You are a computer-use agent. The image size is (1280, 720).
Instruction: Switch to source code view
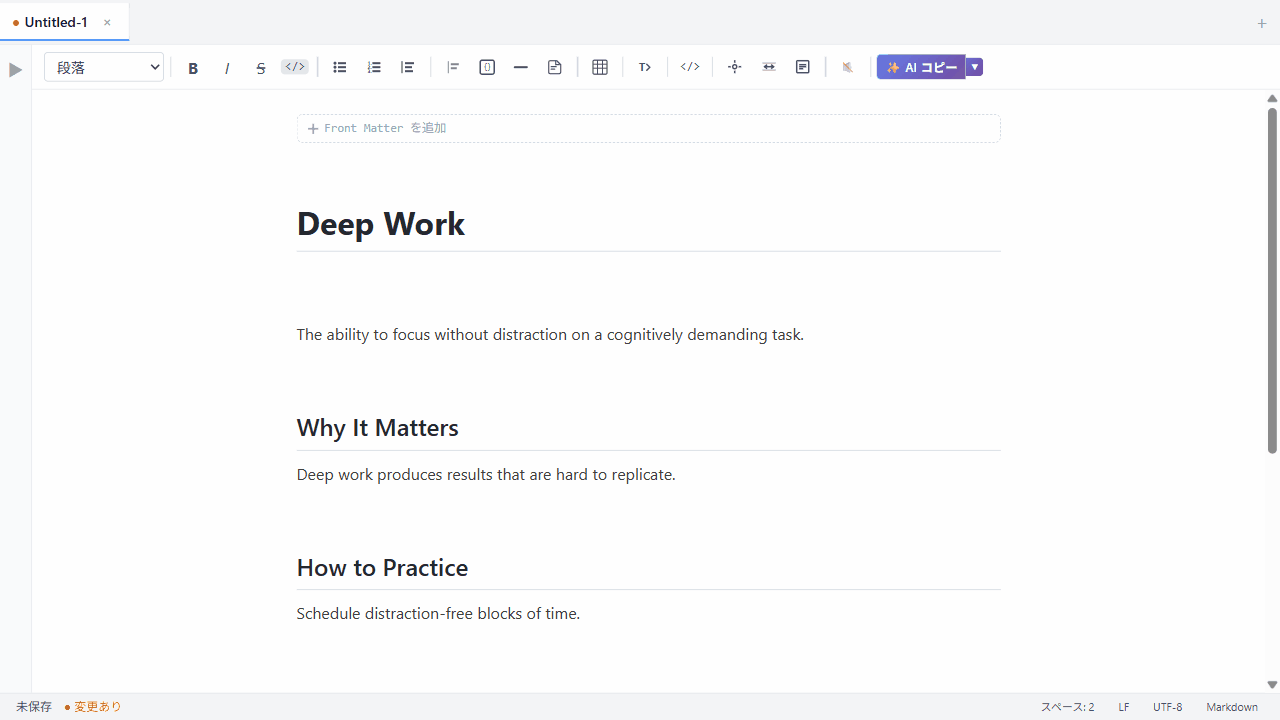point(690,67)
